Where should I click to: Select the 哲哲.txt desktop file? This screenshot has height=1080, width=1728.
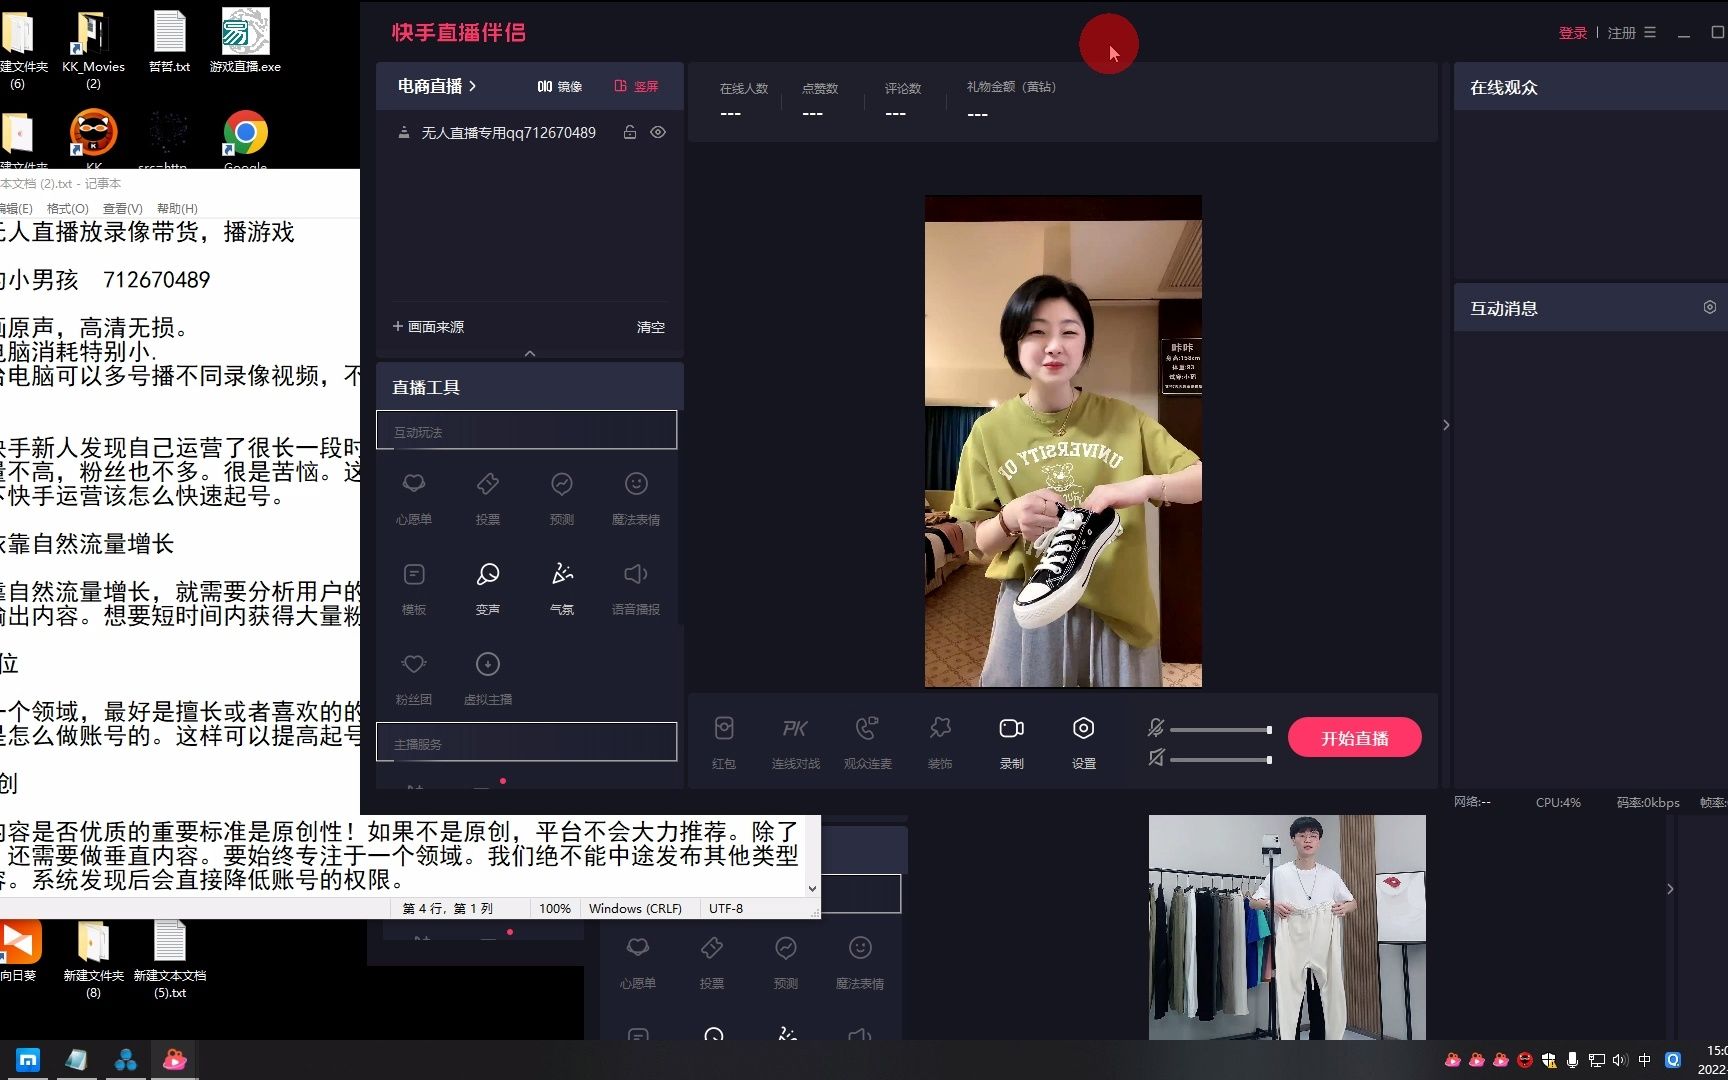pos(169,42)
